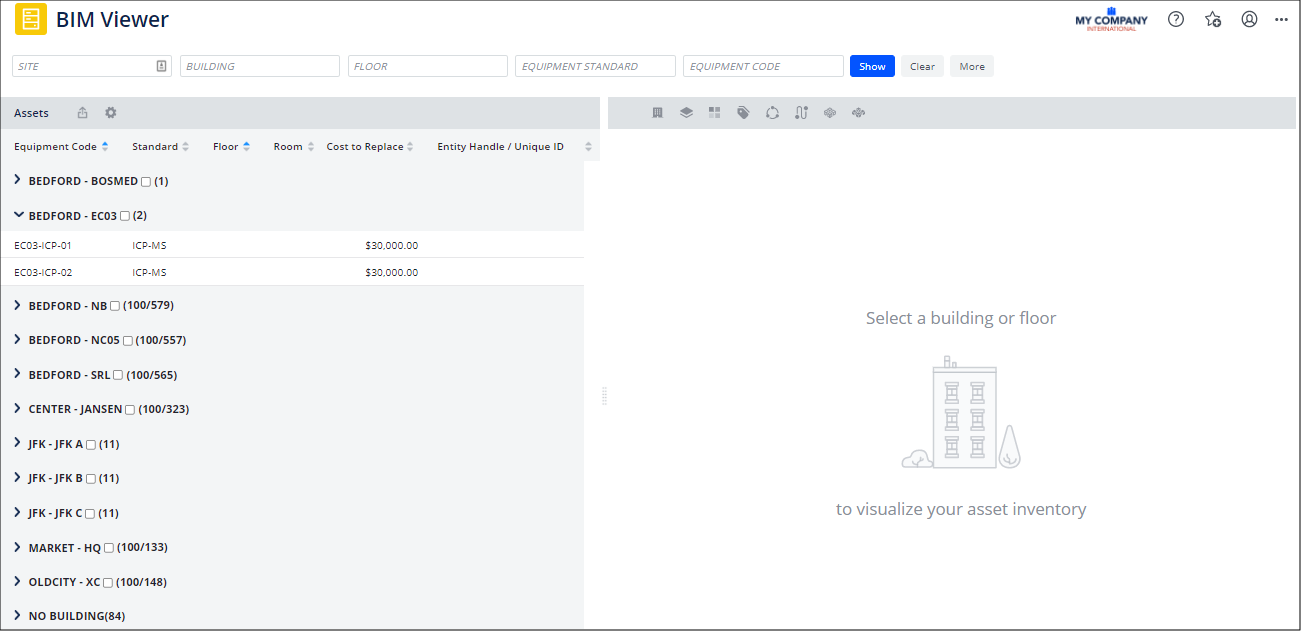The image size is (1310, 640).
Task: Sort by Equipment Code column arrows
Action: pos(105,147)
